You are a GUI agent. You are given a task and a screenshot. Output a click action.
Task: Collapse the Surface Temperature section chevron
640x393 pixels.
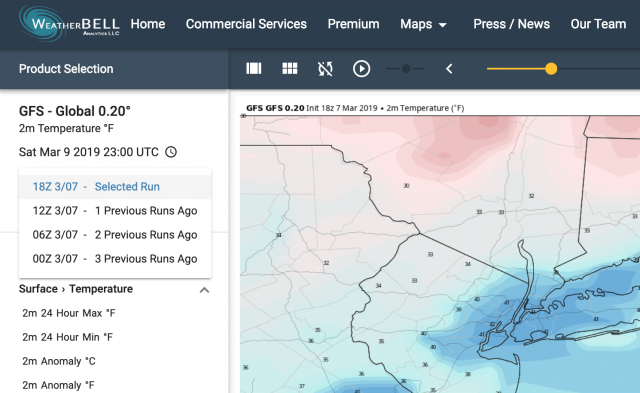coord(204,290)
